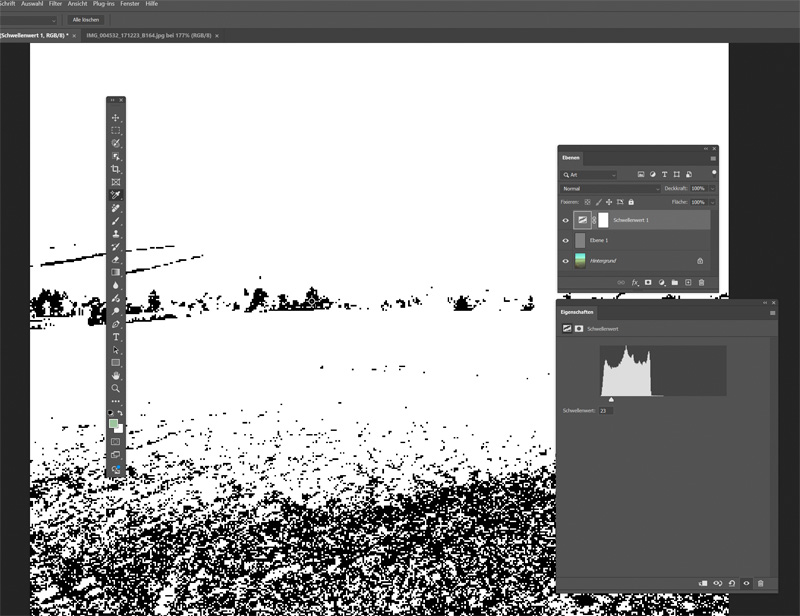This screenshot has height=616, width=800.
Task: Select the Path Selection tool
Action: (116, 350)
